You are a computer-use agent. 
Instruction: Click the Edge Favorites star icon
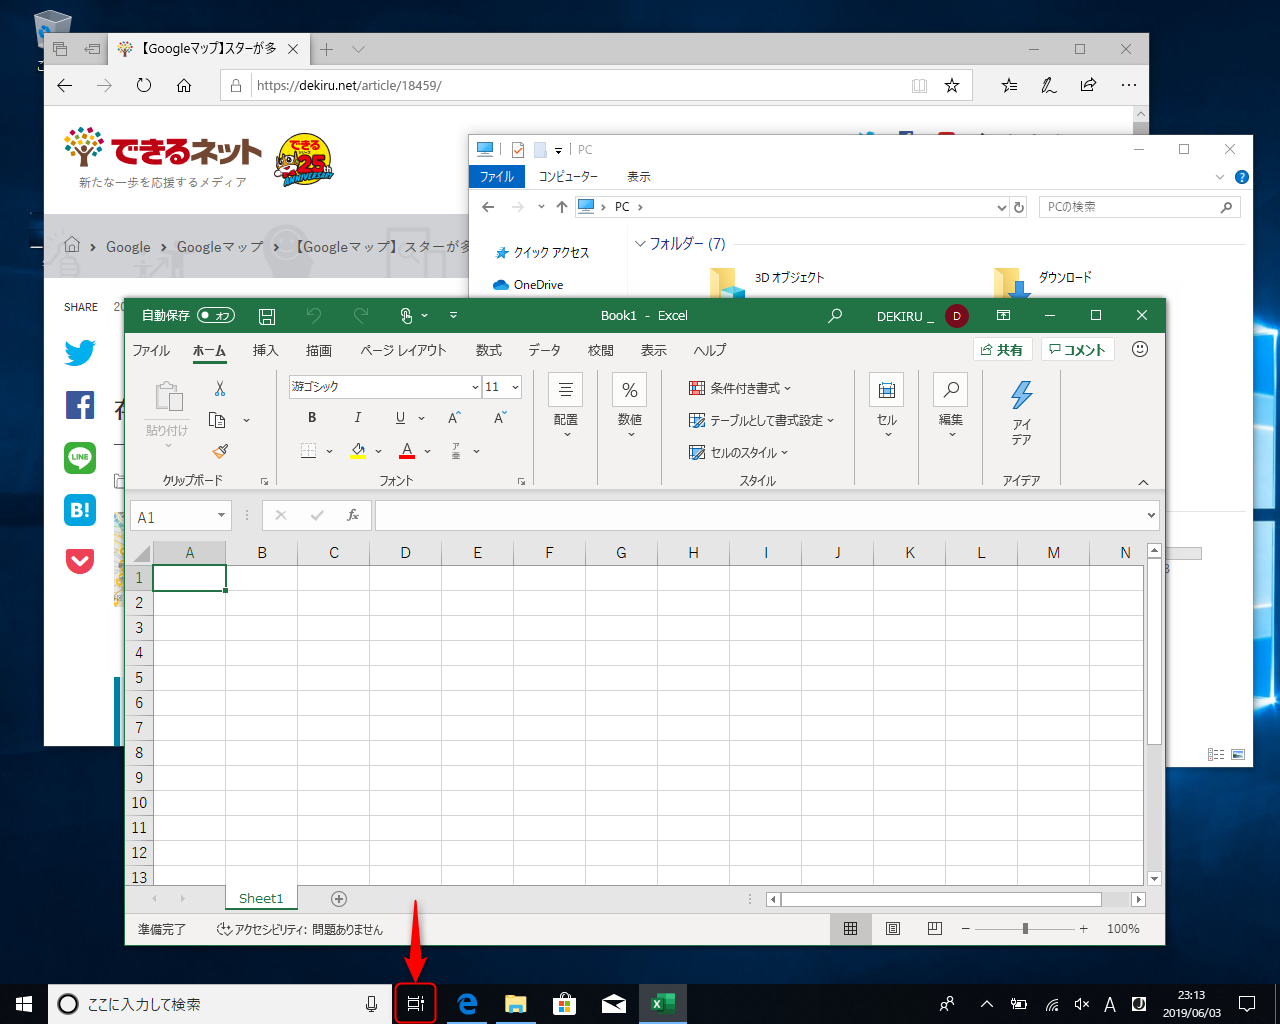coord(952,86)
